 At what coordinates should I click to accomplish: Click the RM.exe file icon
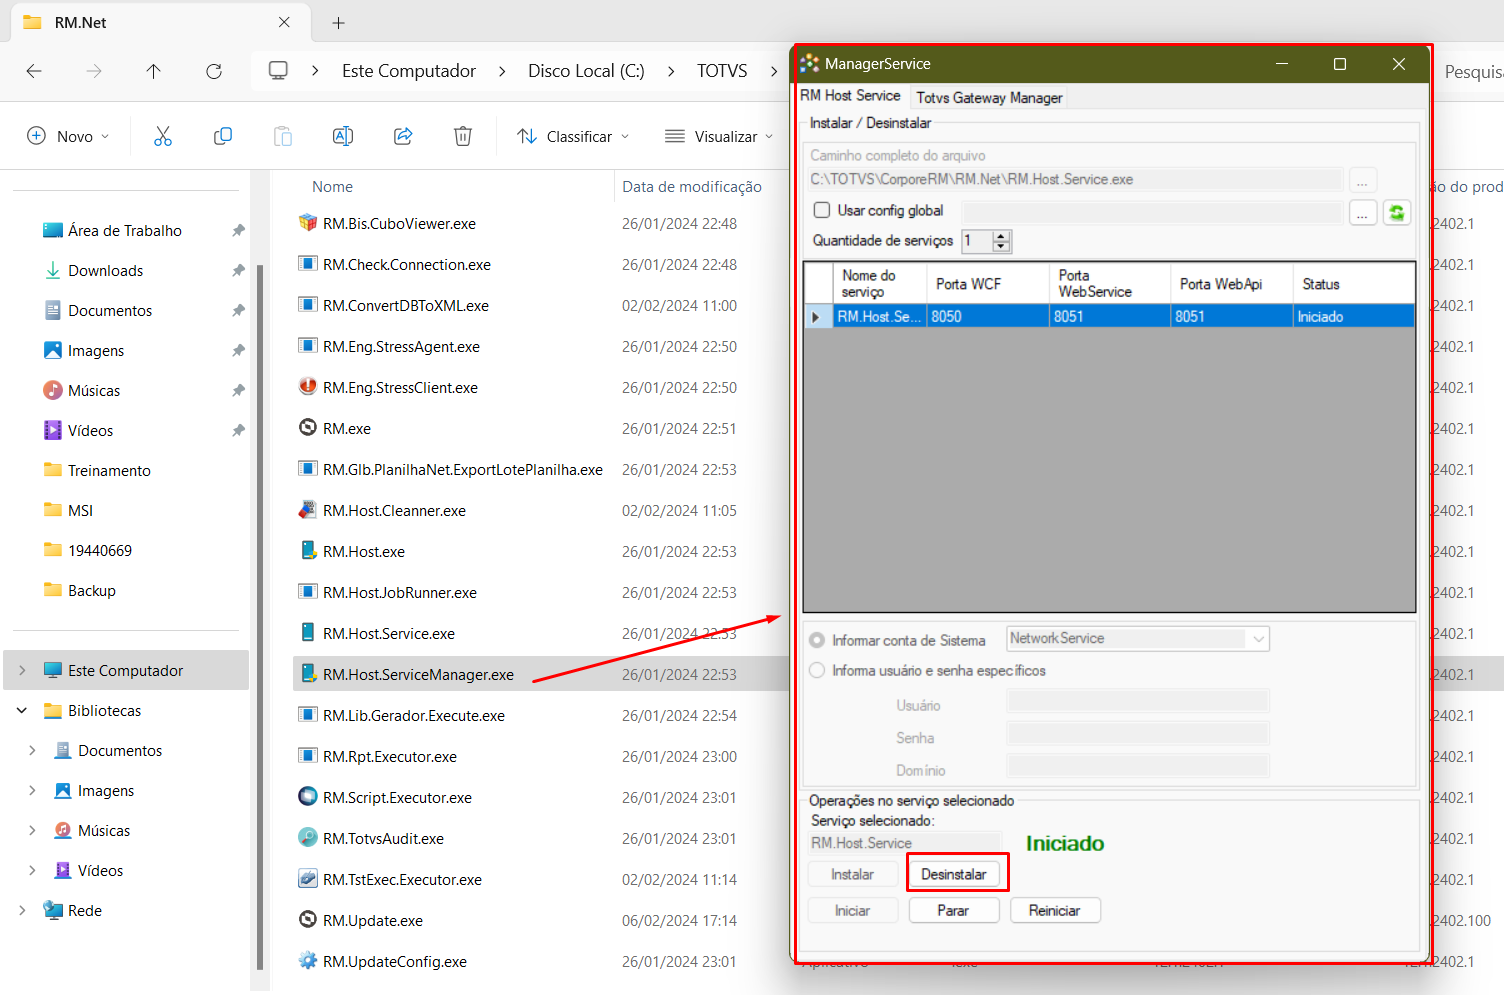[x=308, y=428]
